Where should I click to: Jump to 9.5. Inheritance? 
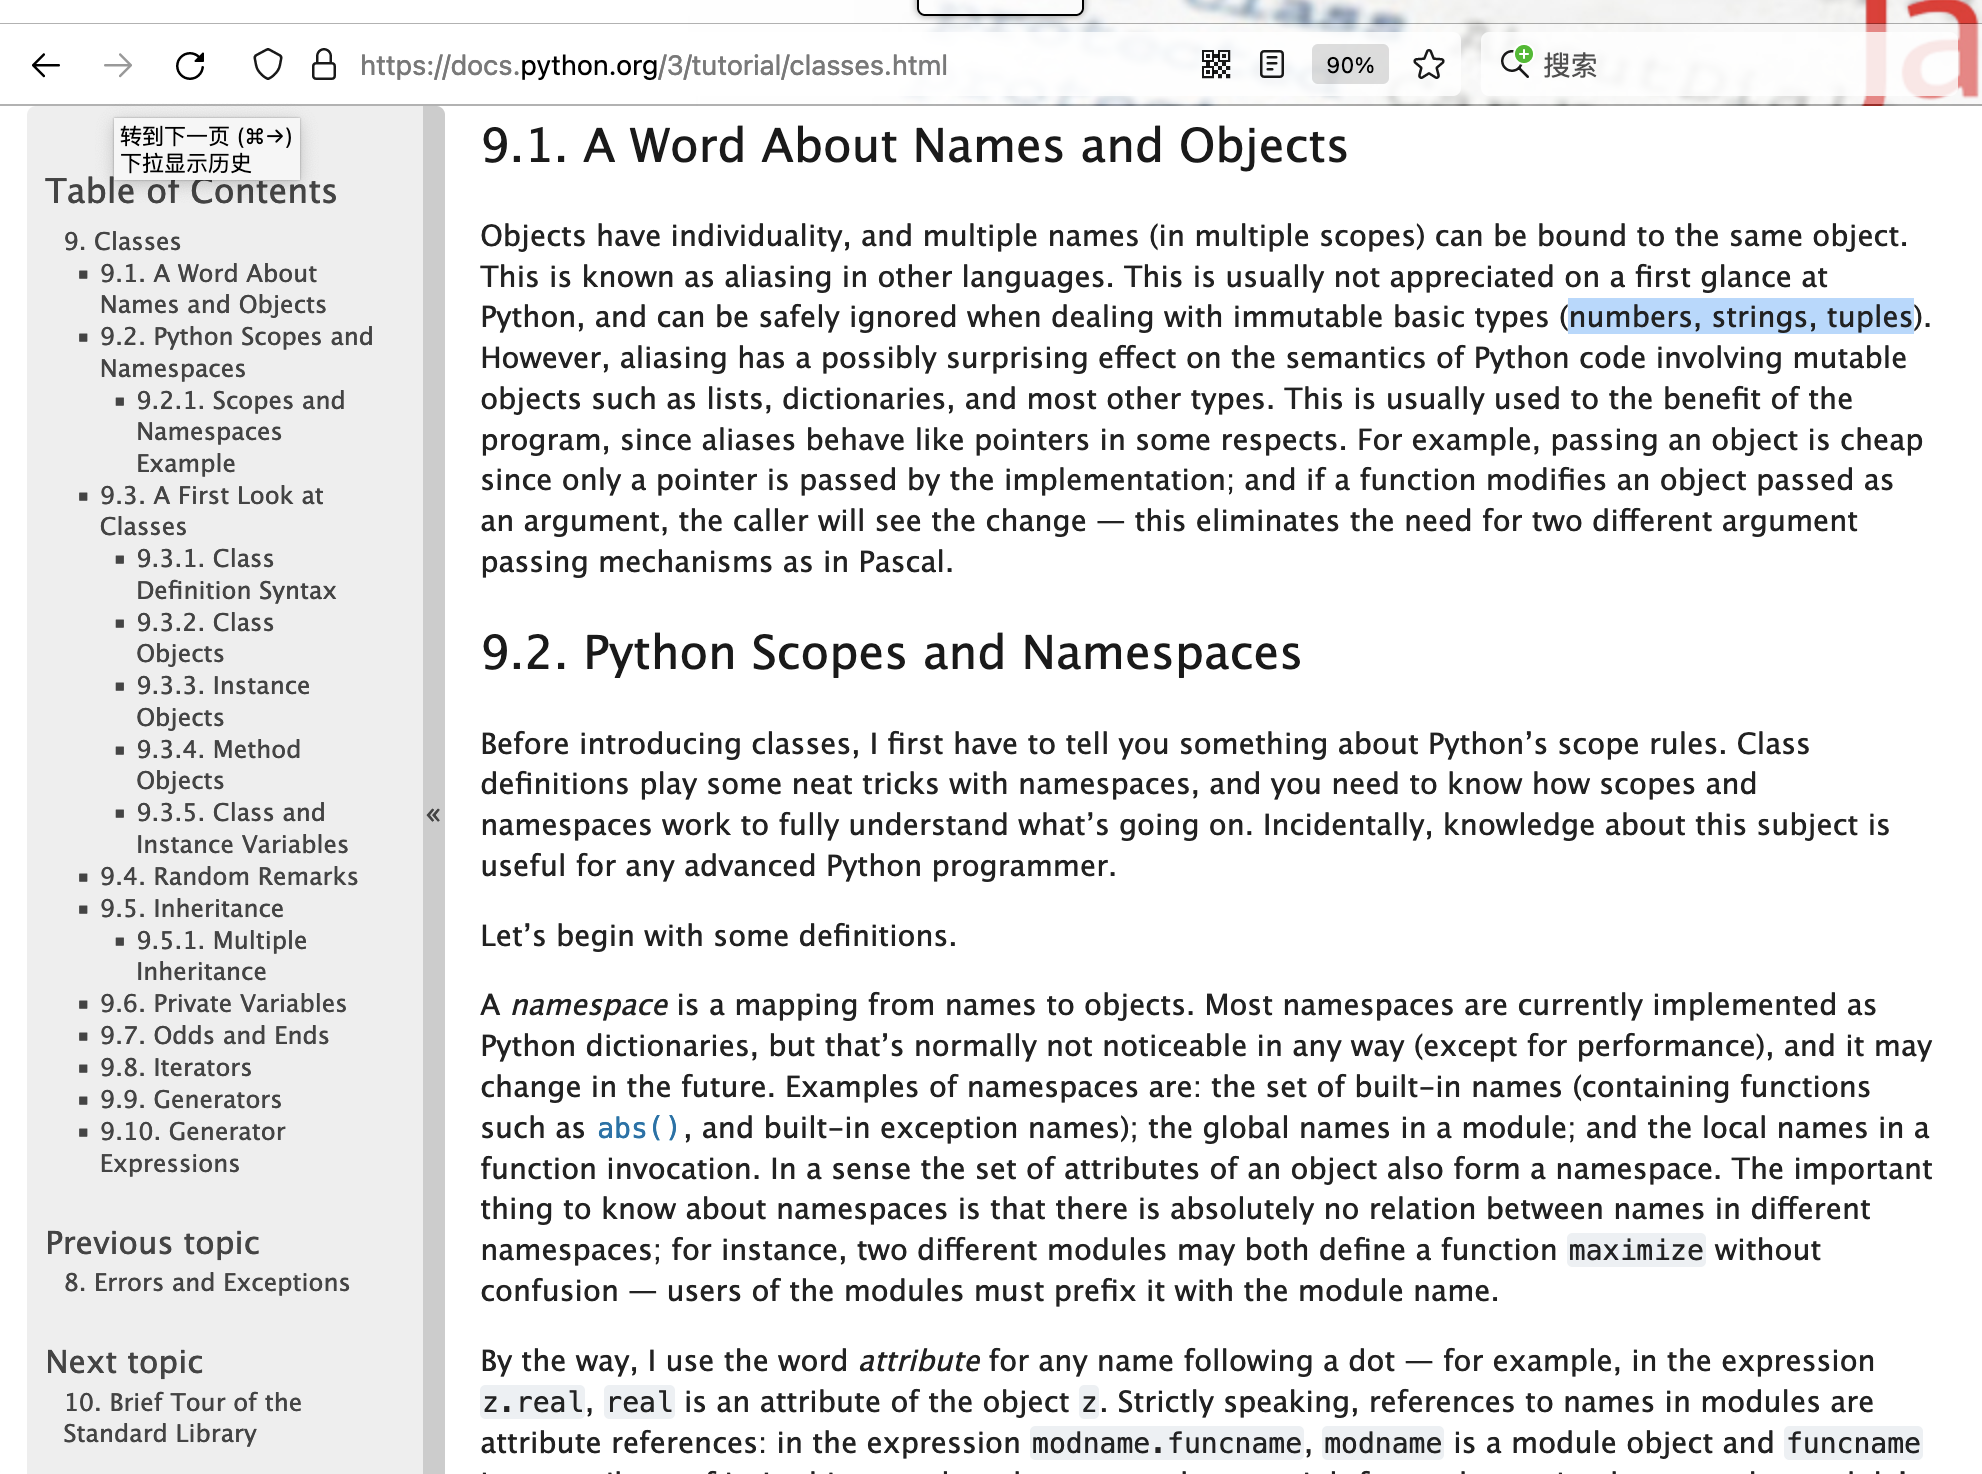[192, 908]
